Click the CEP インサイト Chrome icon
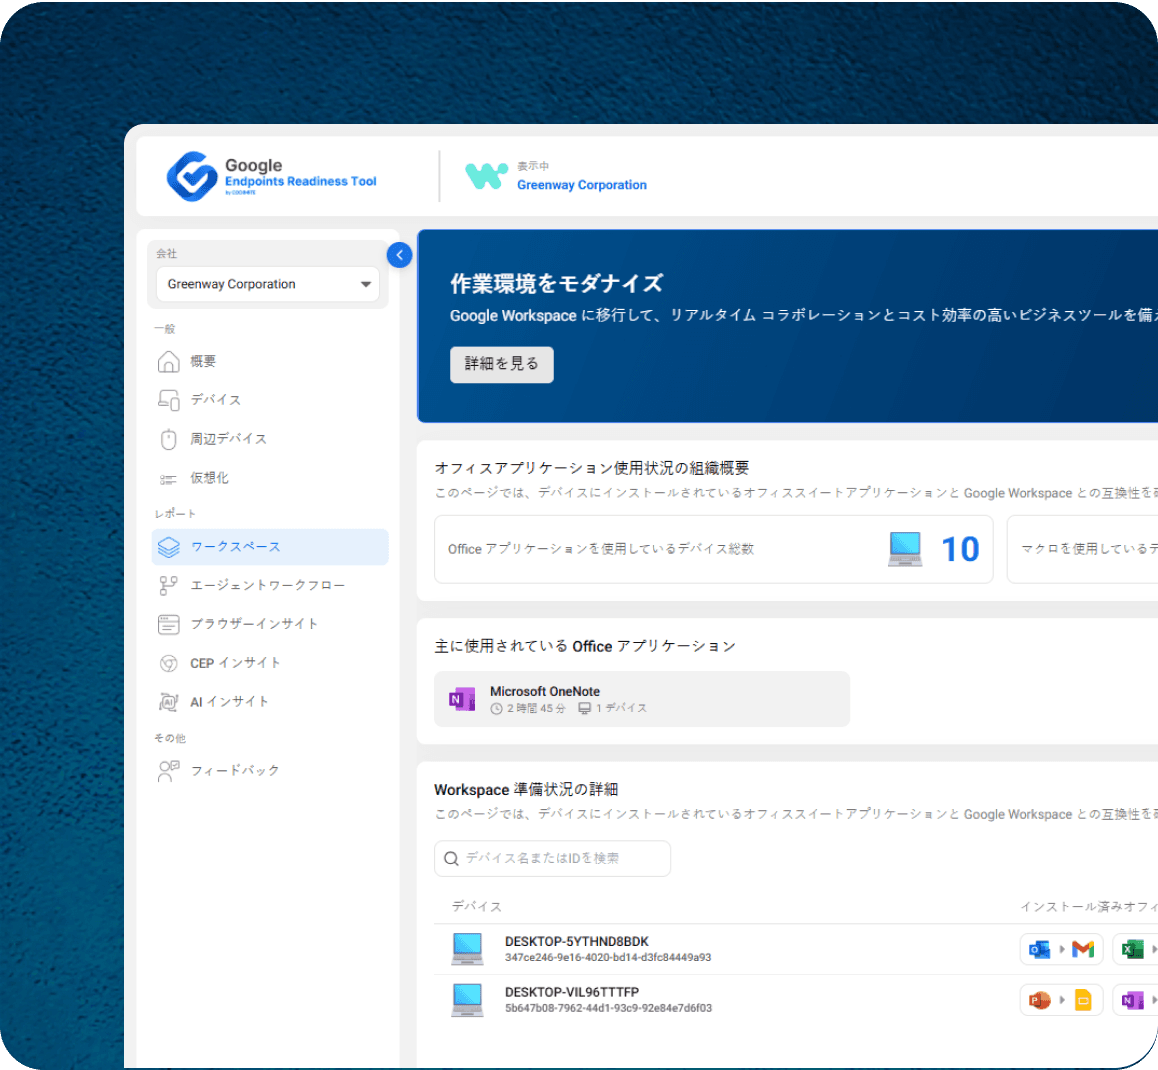The image size is (1158, 1070). click(x=168, y=663)
